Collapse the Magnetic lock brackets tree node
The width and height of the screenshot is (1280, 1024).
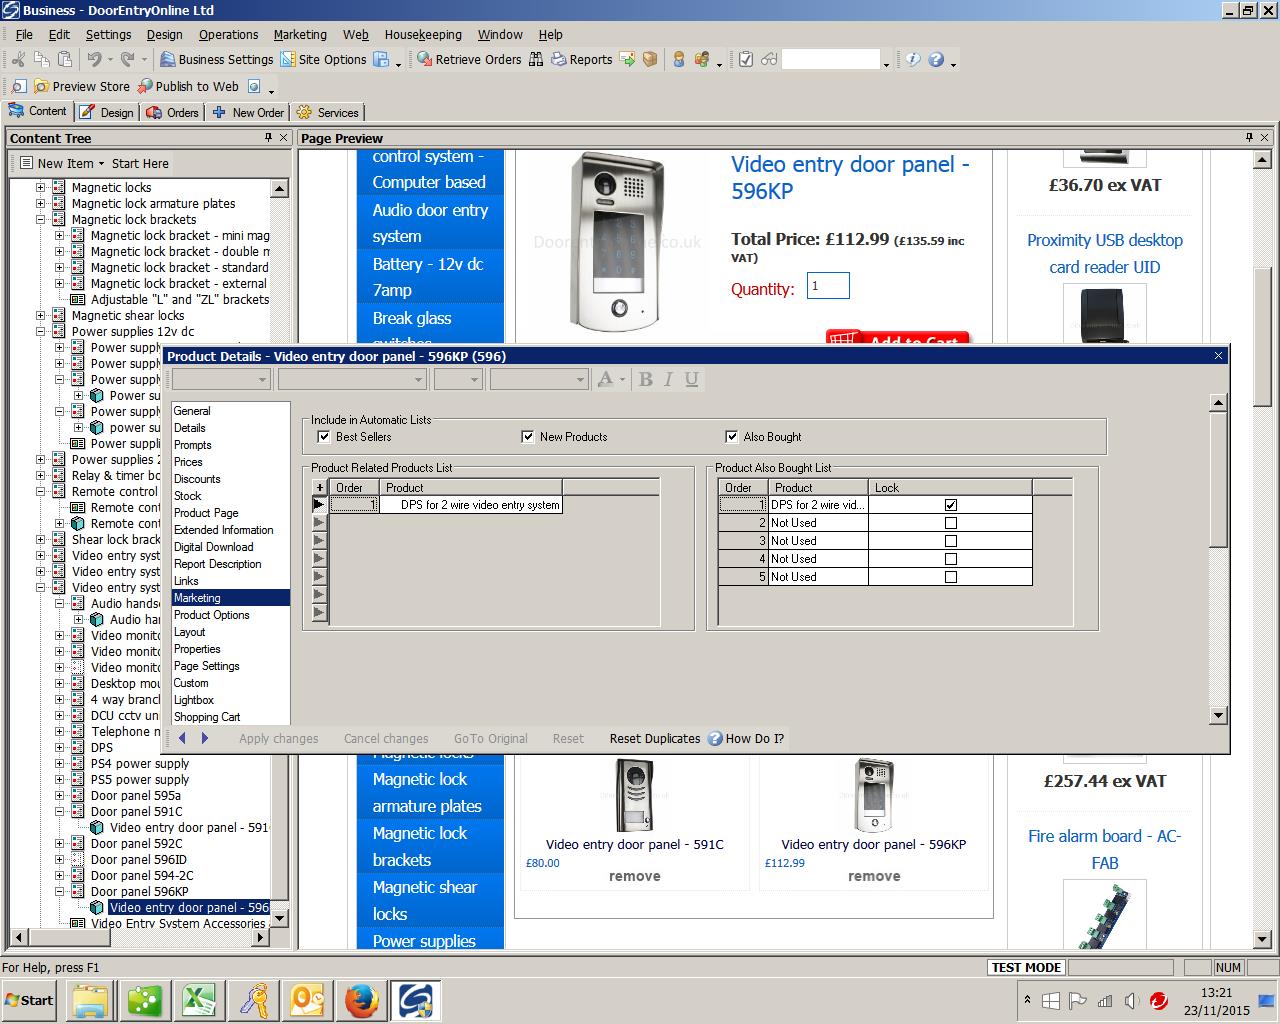pos(41,220)
